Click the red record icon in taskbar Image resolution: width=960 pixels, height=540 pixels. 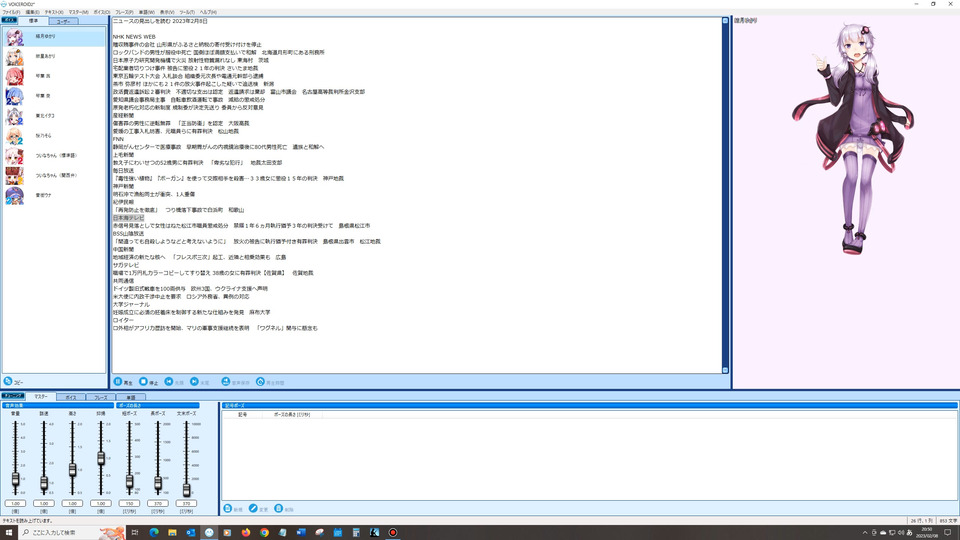click(x=392, y=533)
